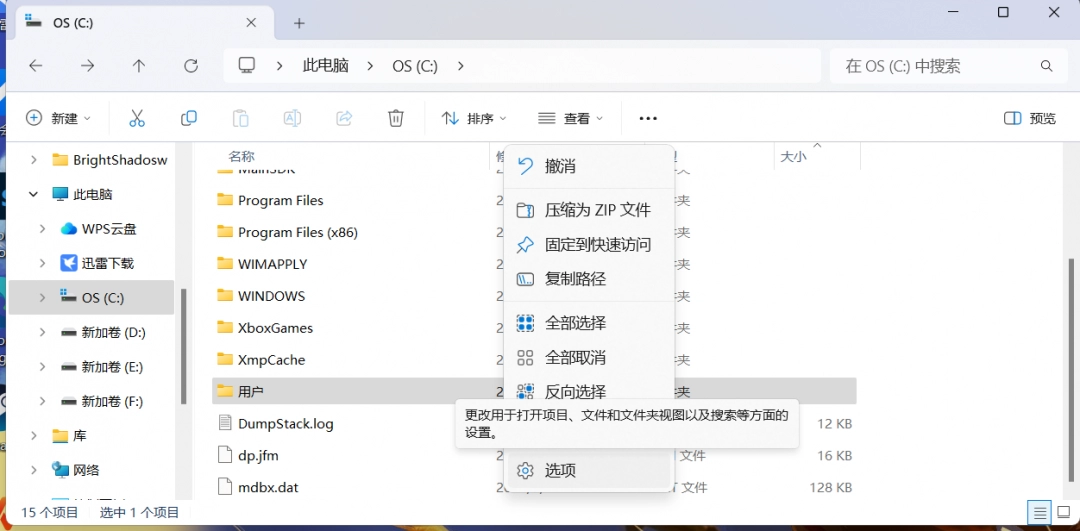Collapse the 此电脑 tree node
1080x531 pixels.
pyautogui.click(x=33, y=194)
